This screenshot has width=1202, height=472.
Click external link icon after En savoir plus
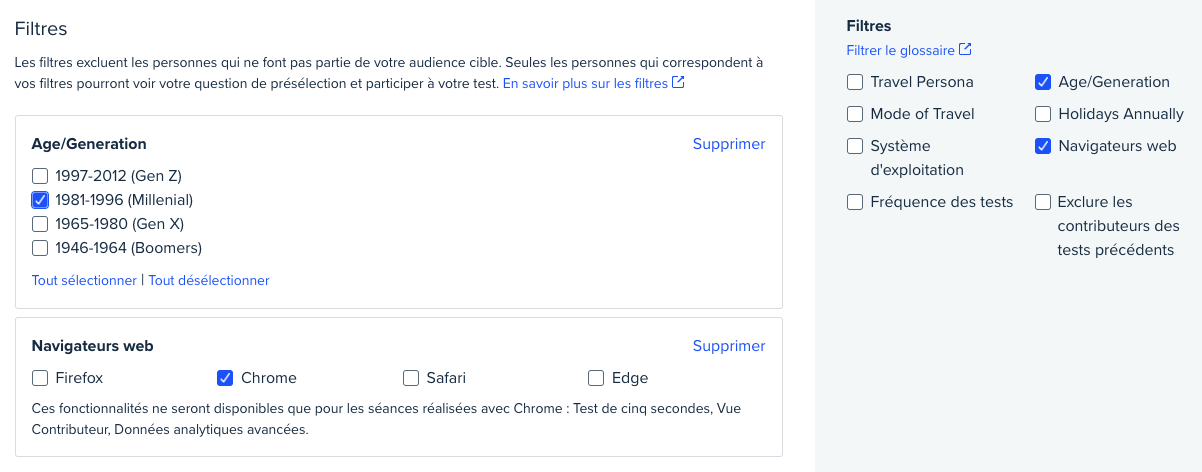(678, 83)
